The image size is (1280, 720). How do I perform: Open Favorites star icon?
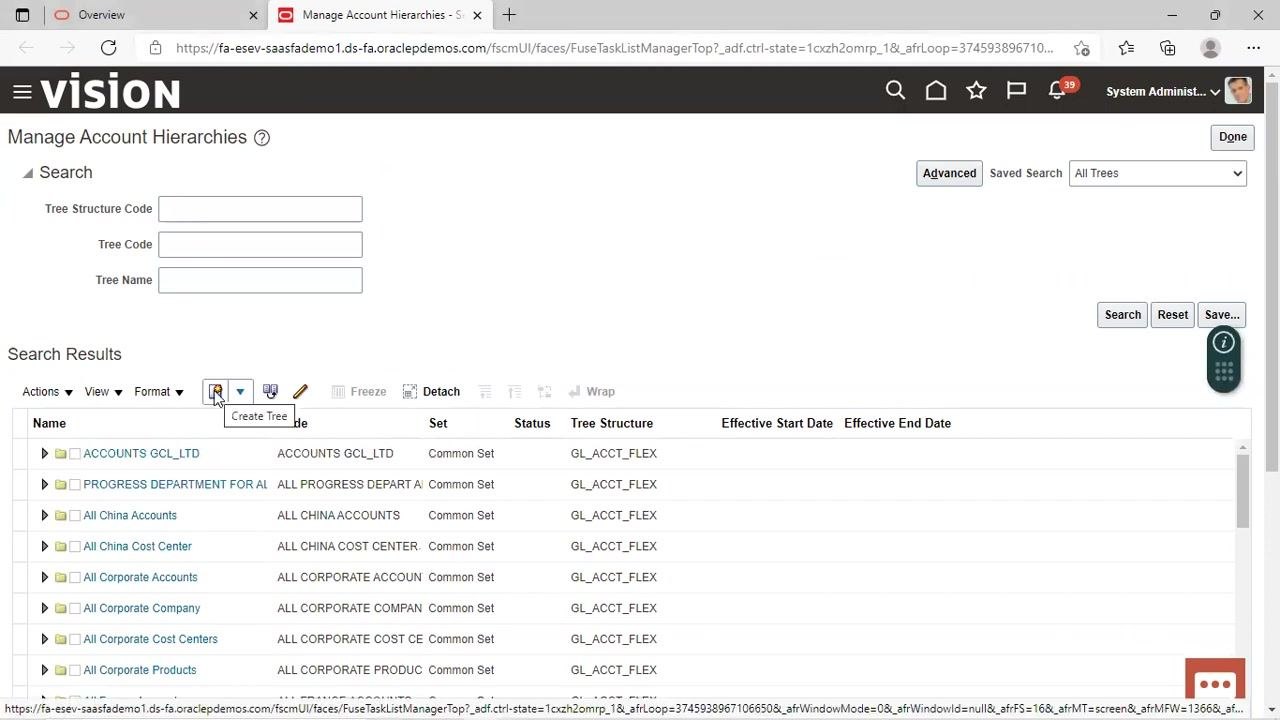pos(976,91)
